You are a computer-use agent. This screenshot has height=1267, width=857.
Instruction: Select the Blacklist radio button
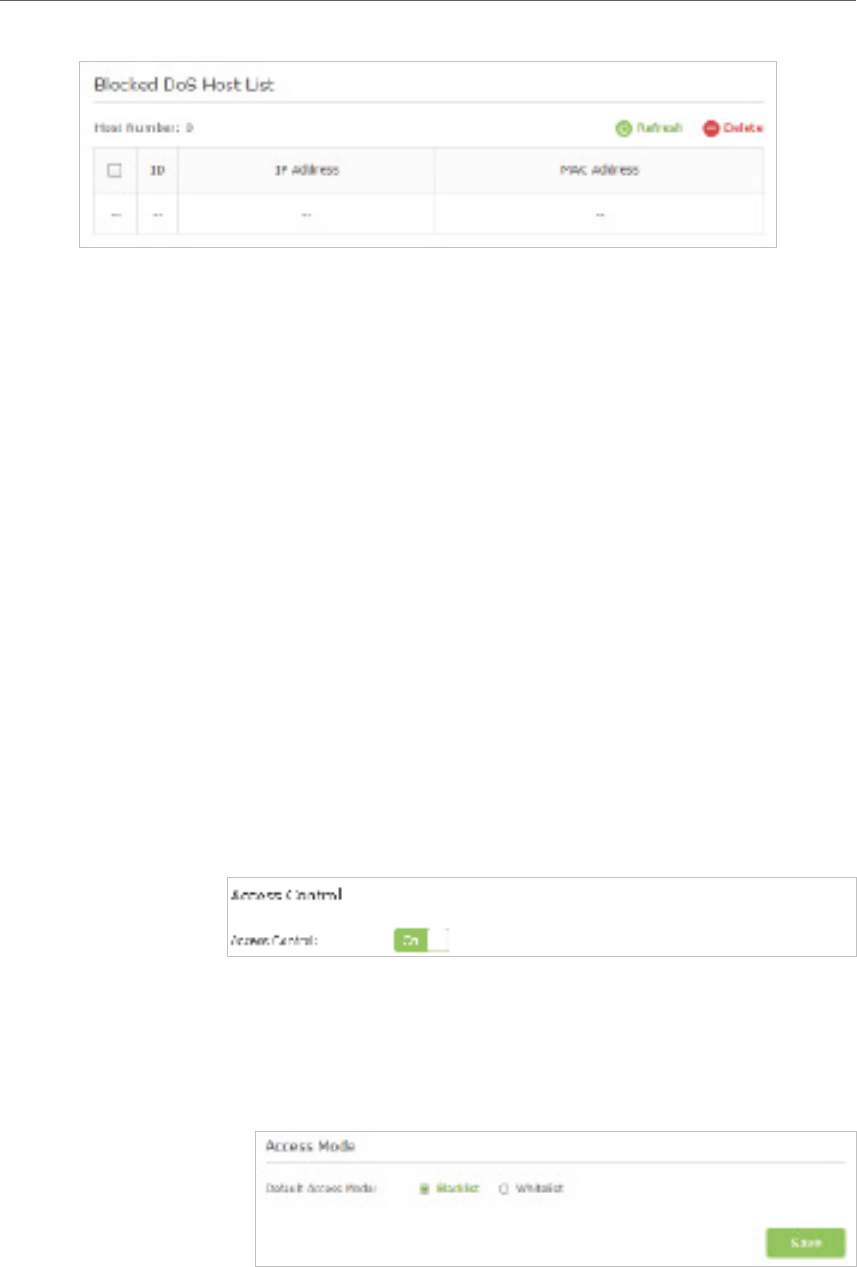424,1189
